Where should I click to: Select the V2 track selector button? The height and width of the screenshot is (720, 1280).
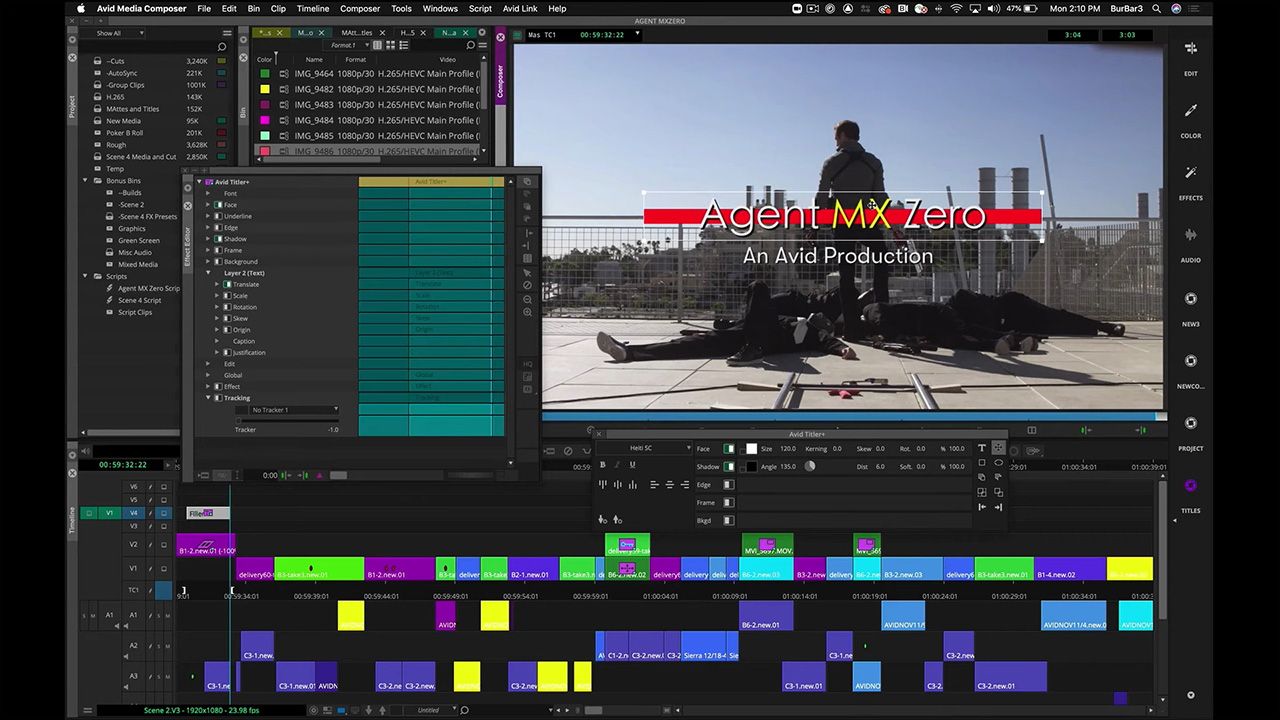click(133, 545)
